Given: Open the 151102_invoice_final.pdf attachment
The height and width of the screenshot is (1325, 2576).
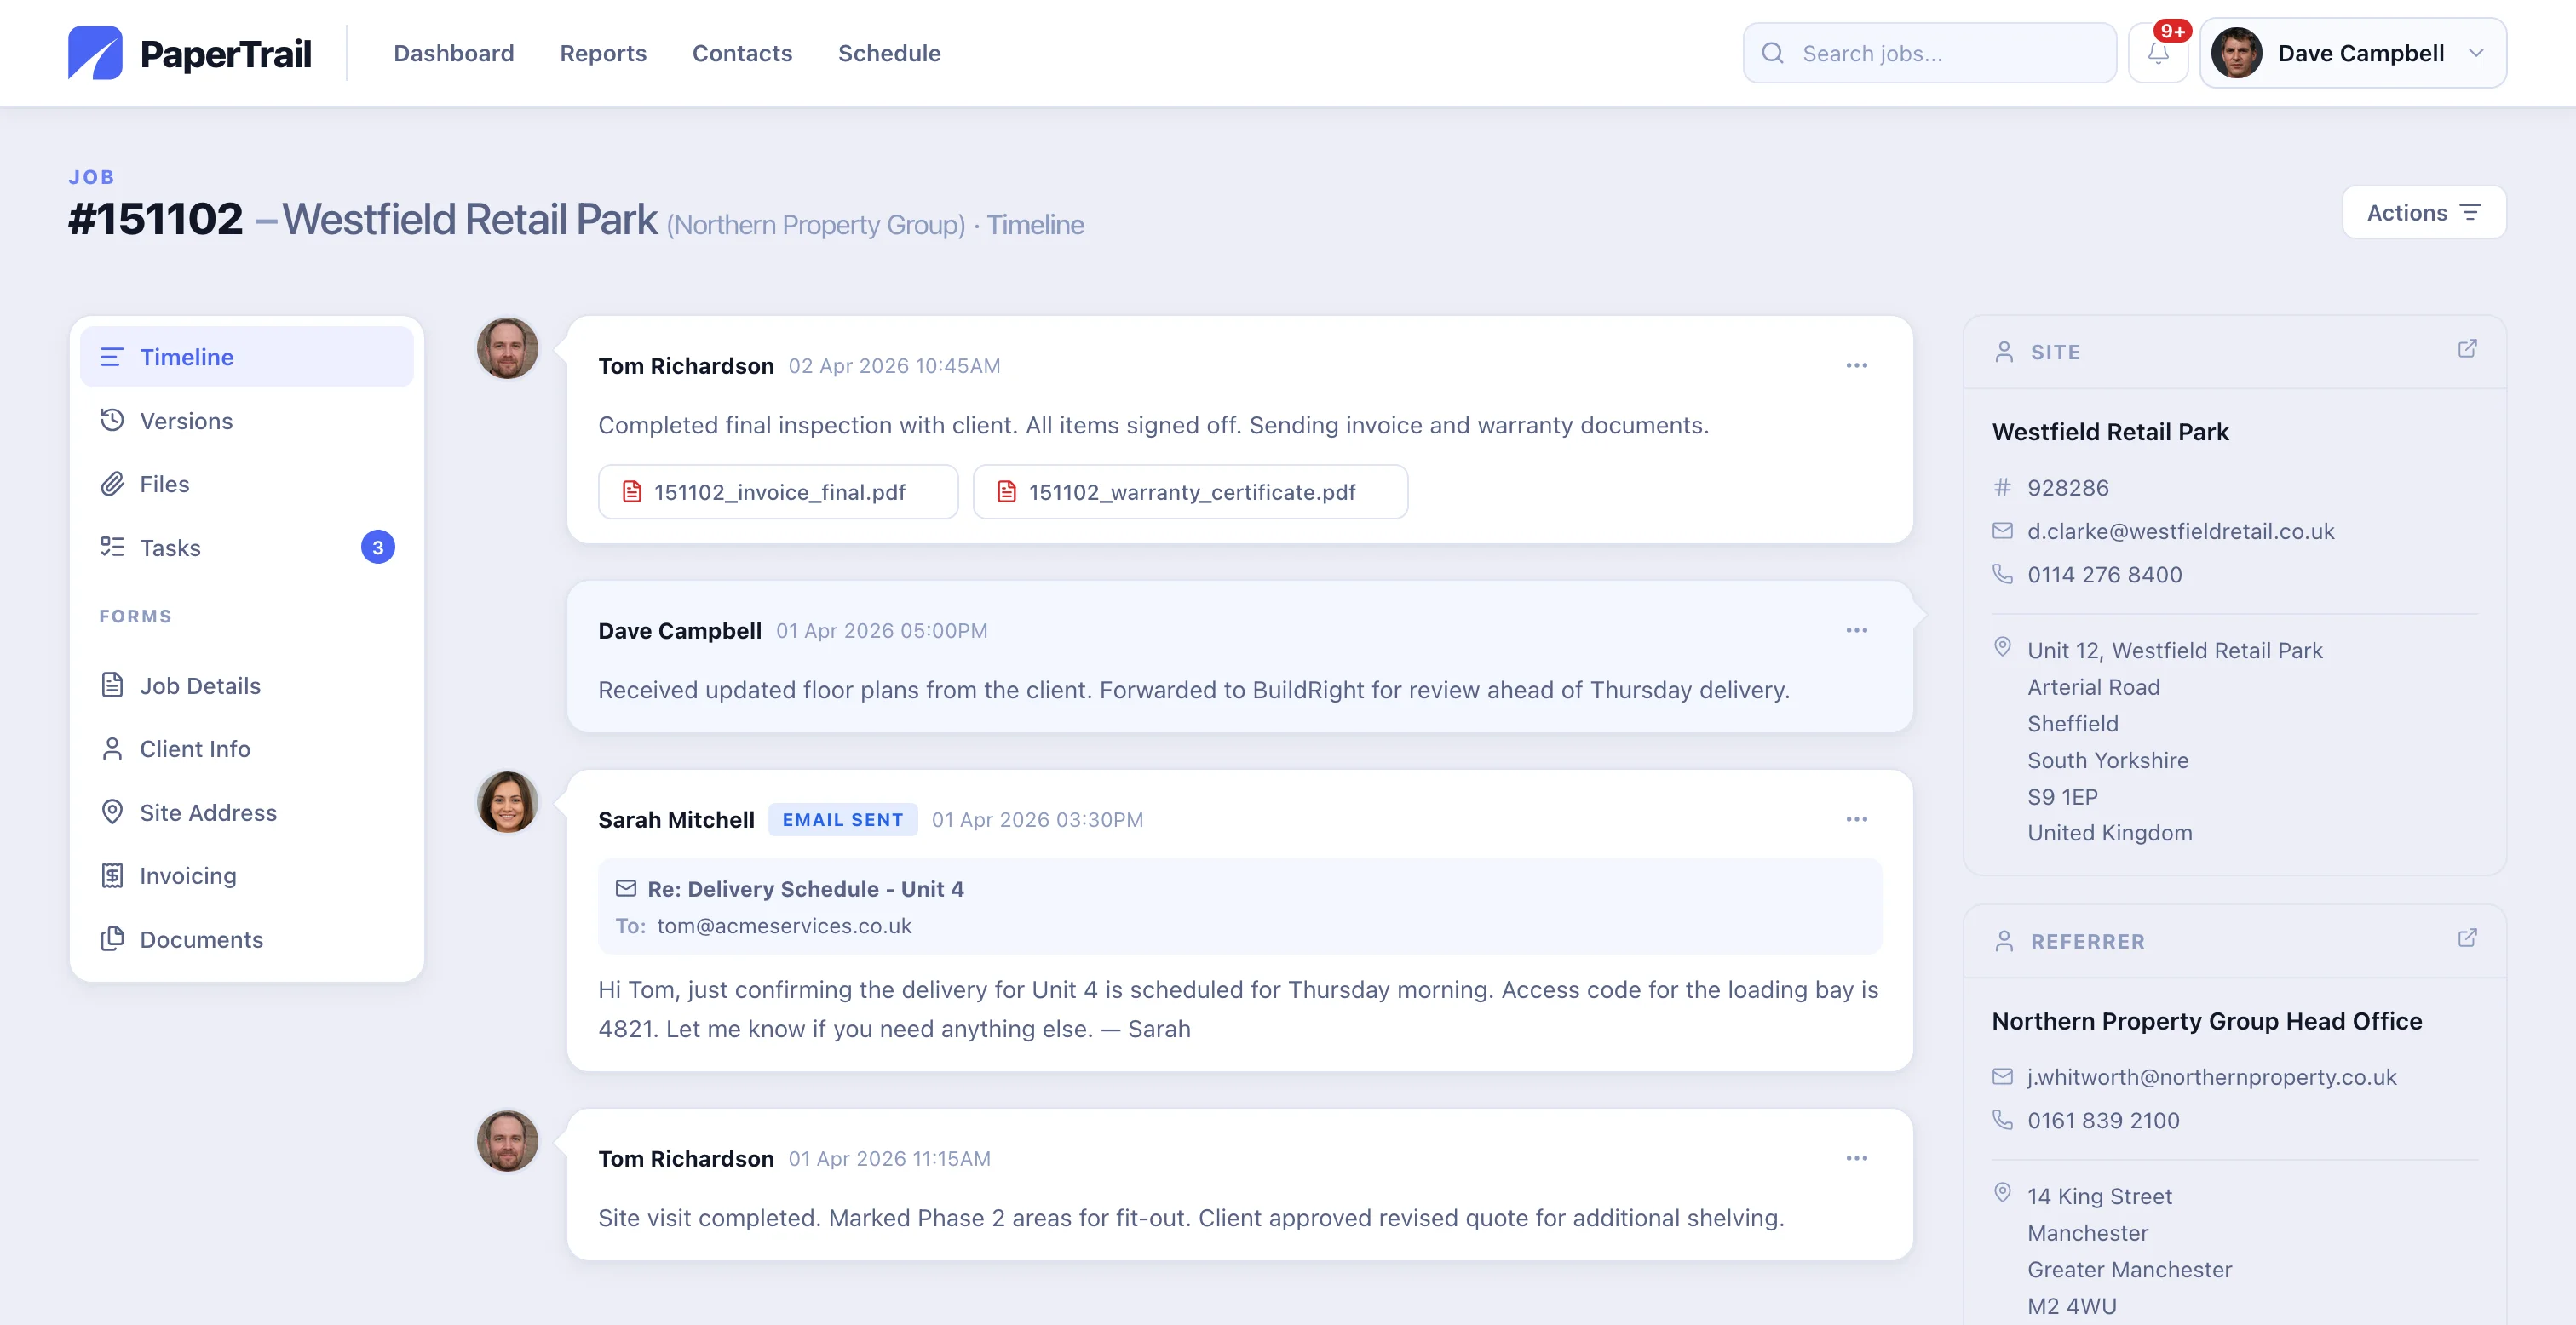Looking at the screenshot, I should pos(778,492).
